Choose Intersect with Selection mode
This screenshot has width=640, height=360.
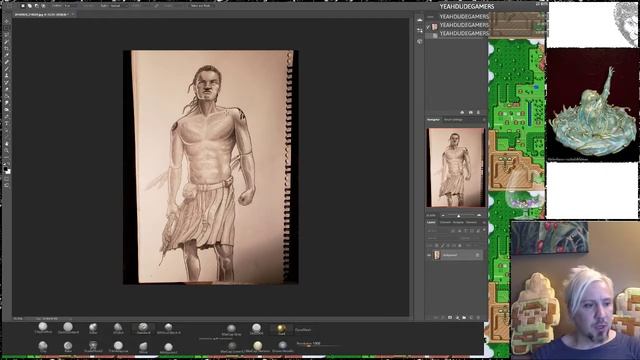(x=43, y=6)
